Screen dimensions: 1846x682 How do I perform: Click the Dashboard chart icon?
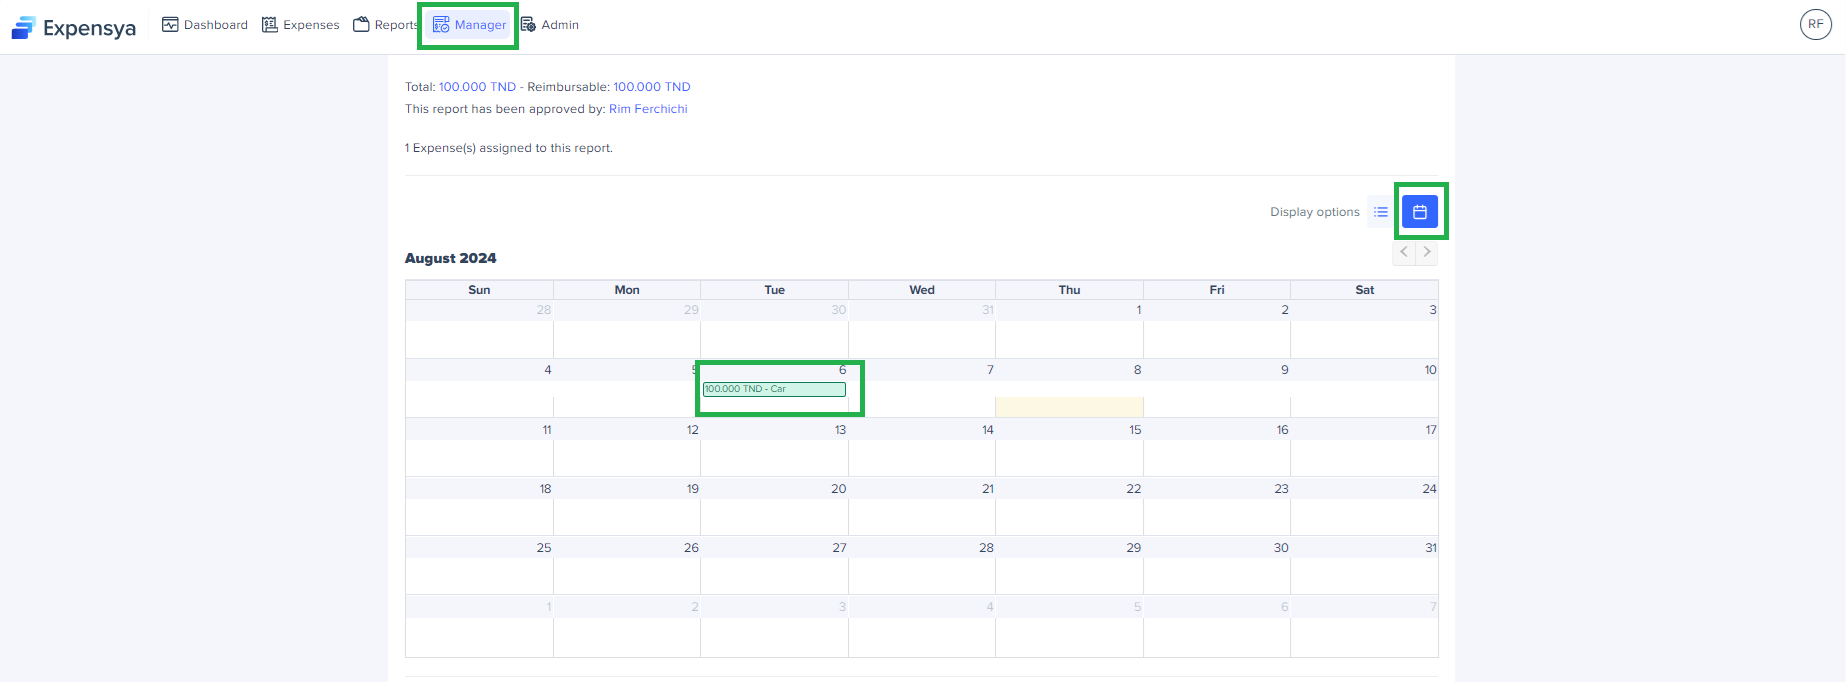tap(170, 25)
